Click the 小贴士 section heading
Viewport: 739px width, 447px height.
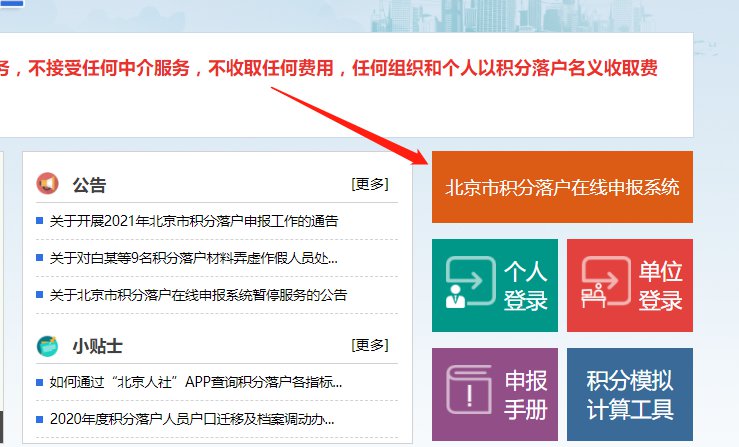[x=98, y=346]
